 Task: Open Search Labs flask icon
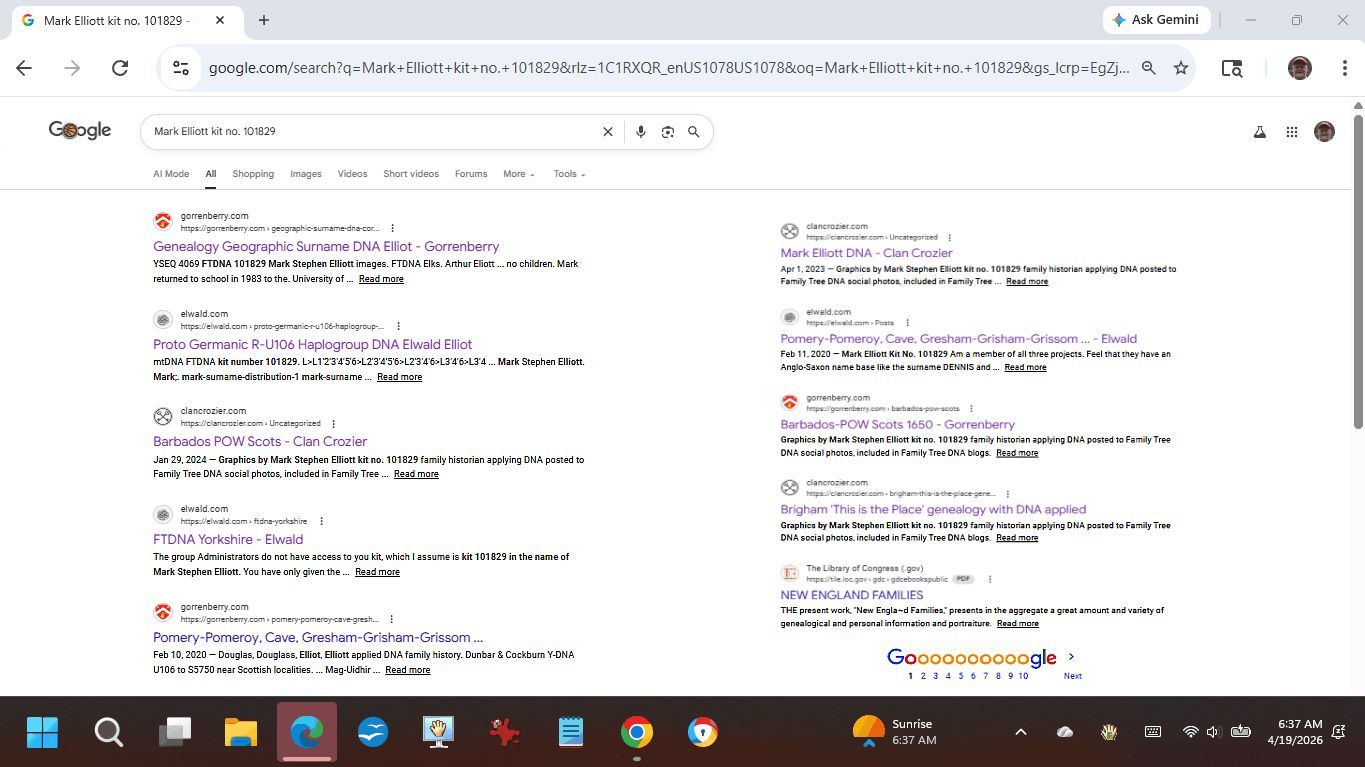pos(1260,132)
